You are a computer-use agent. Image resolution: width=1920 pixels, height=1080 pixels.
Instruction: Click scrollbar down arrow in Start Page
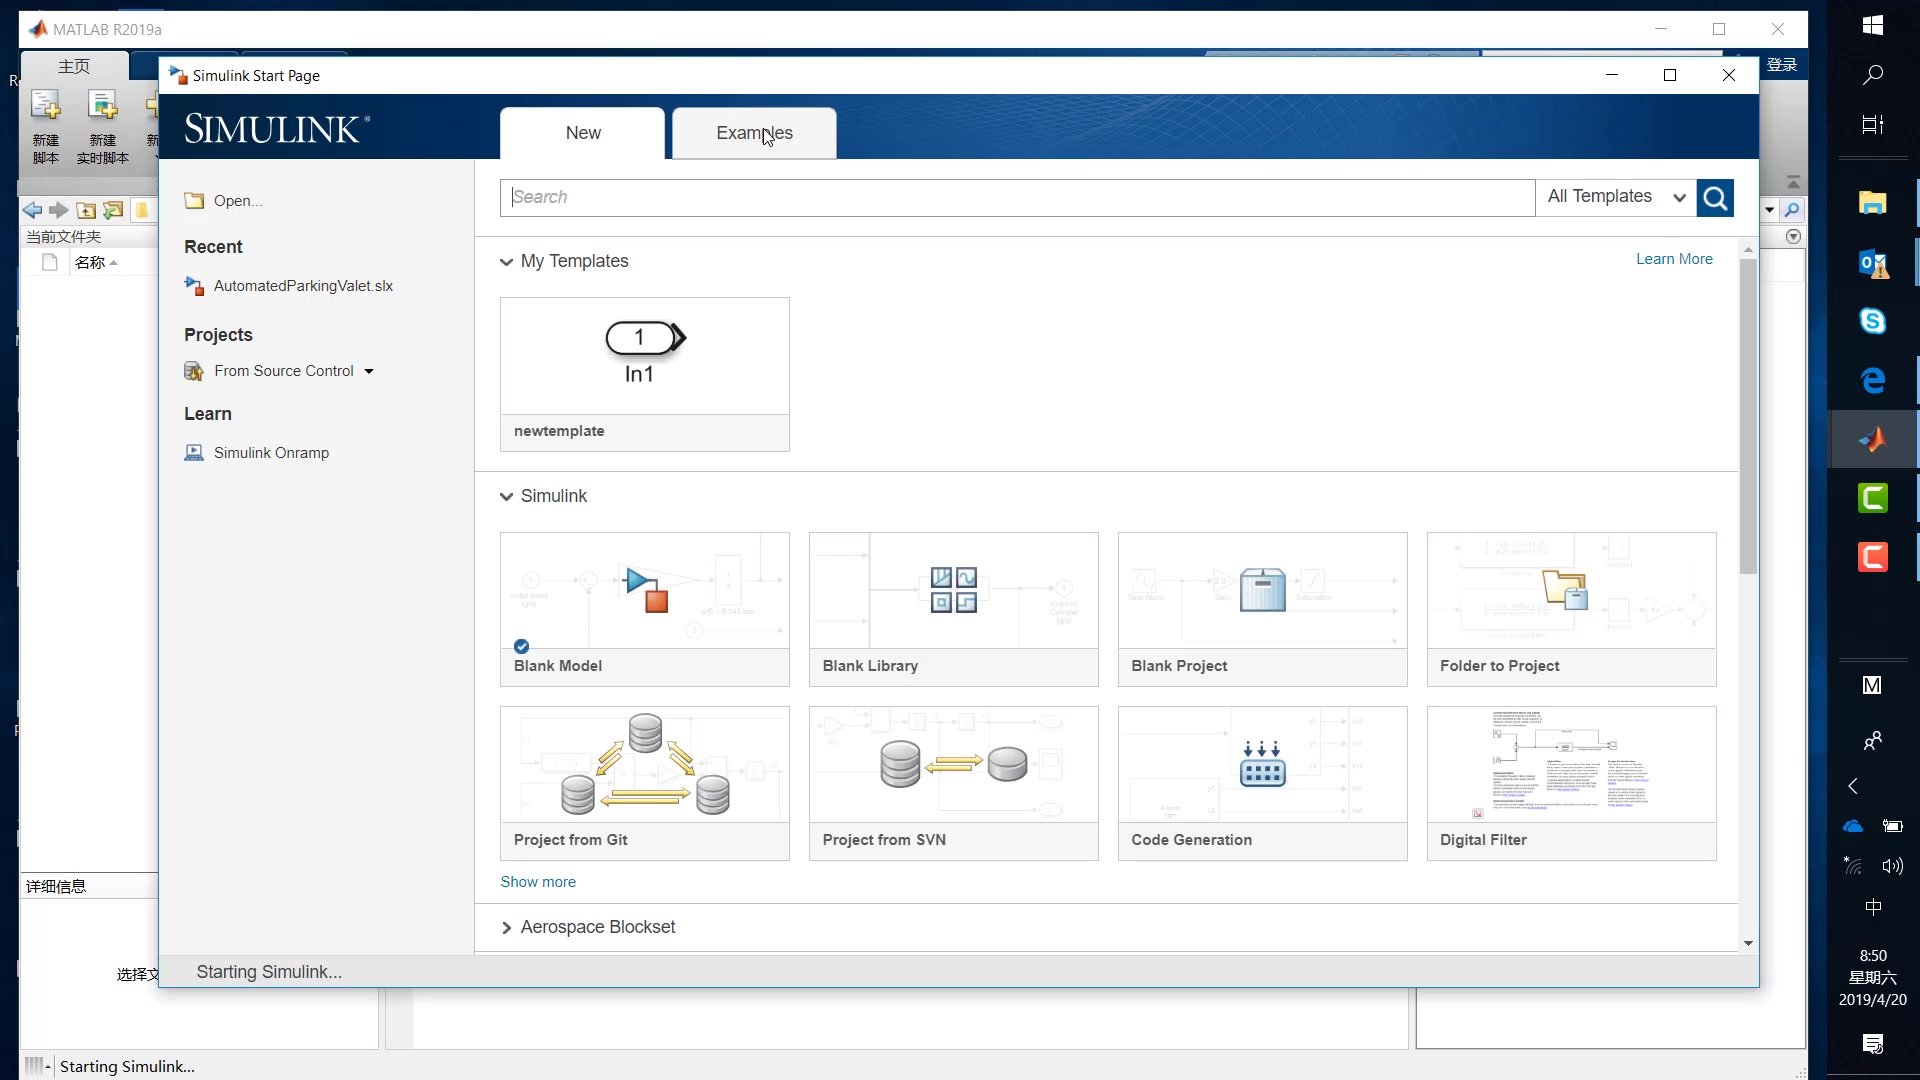click(x=1748, y=943)
